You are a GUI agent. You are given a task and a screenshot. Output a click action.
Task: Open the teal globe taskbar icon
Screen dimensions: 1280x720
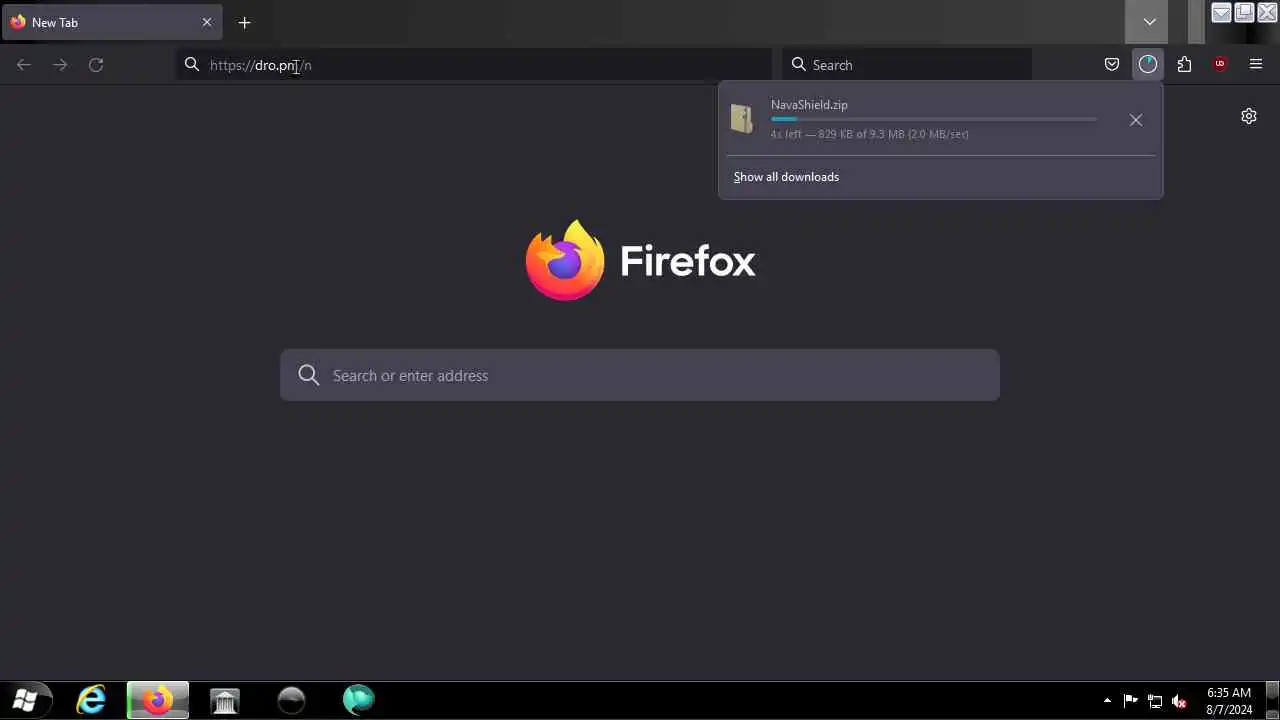(358, 700)
